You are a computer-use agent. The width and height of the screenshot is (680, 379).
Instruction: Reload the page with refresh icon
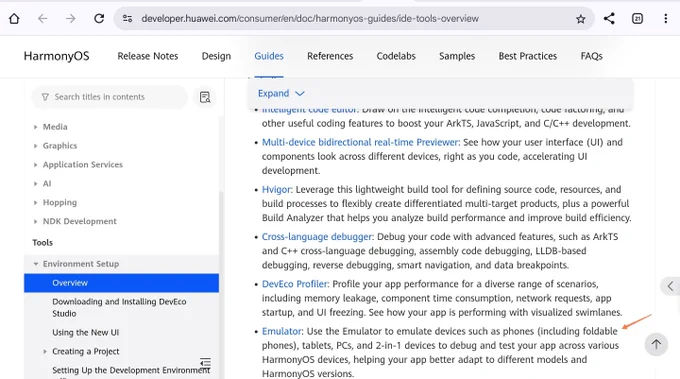tap(99, 19)
